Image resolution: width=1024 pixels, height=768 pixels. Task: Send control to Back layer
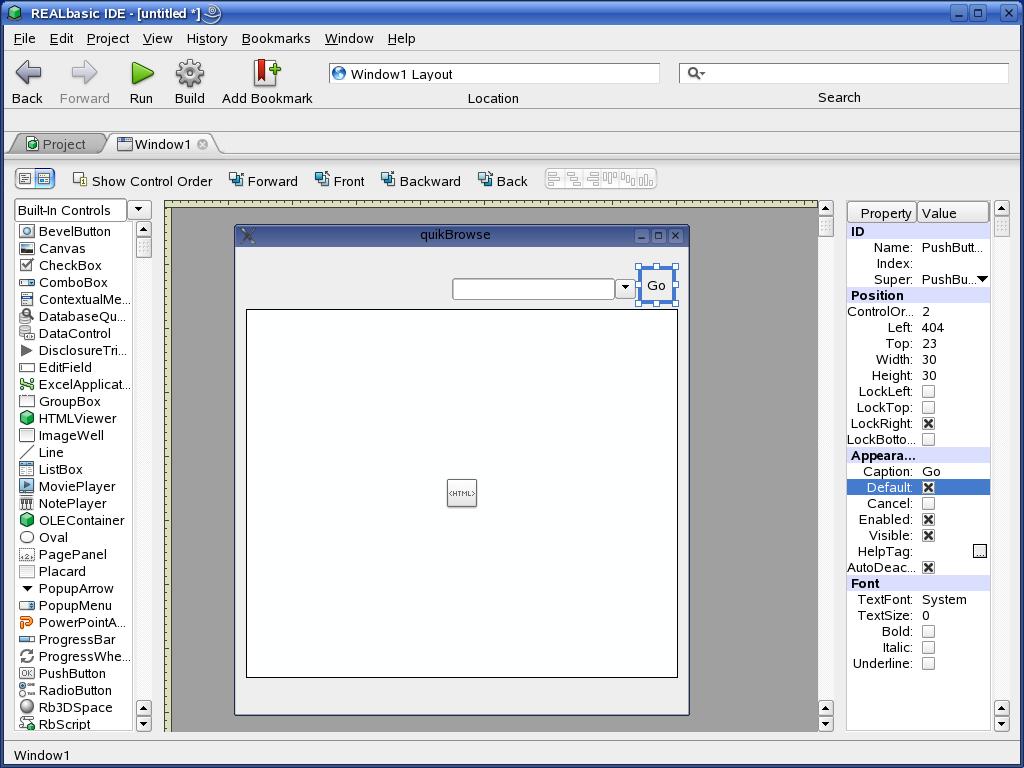tap(485, 179)
